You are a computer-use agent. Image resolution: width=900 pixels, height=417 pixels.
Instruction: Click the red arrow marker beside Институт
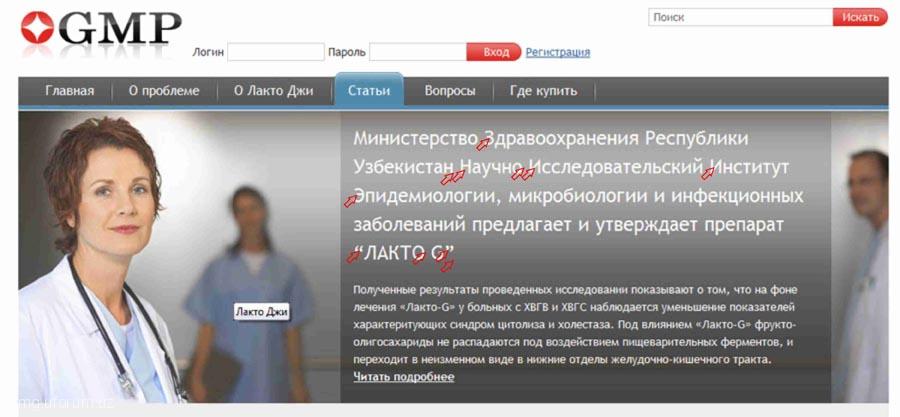tap(708, 172)
